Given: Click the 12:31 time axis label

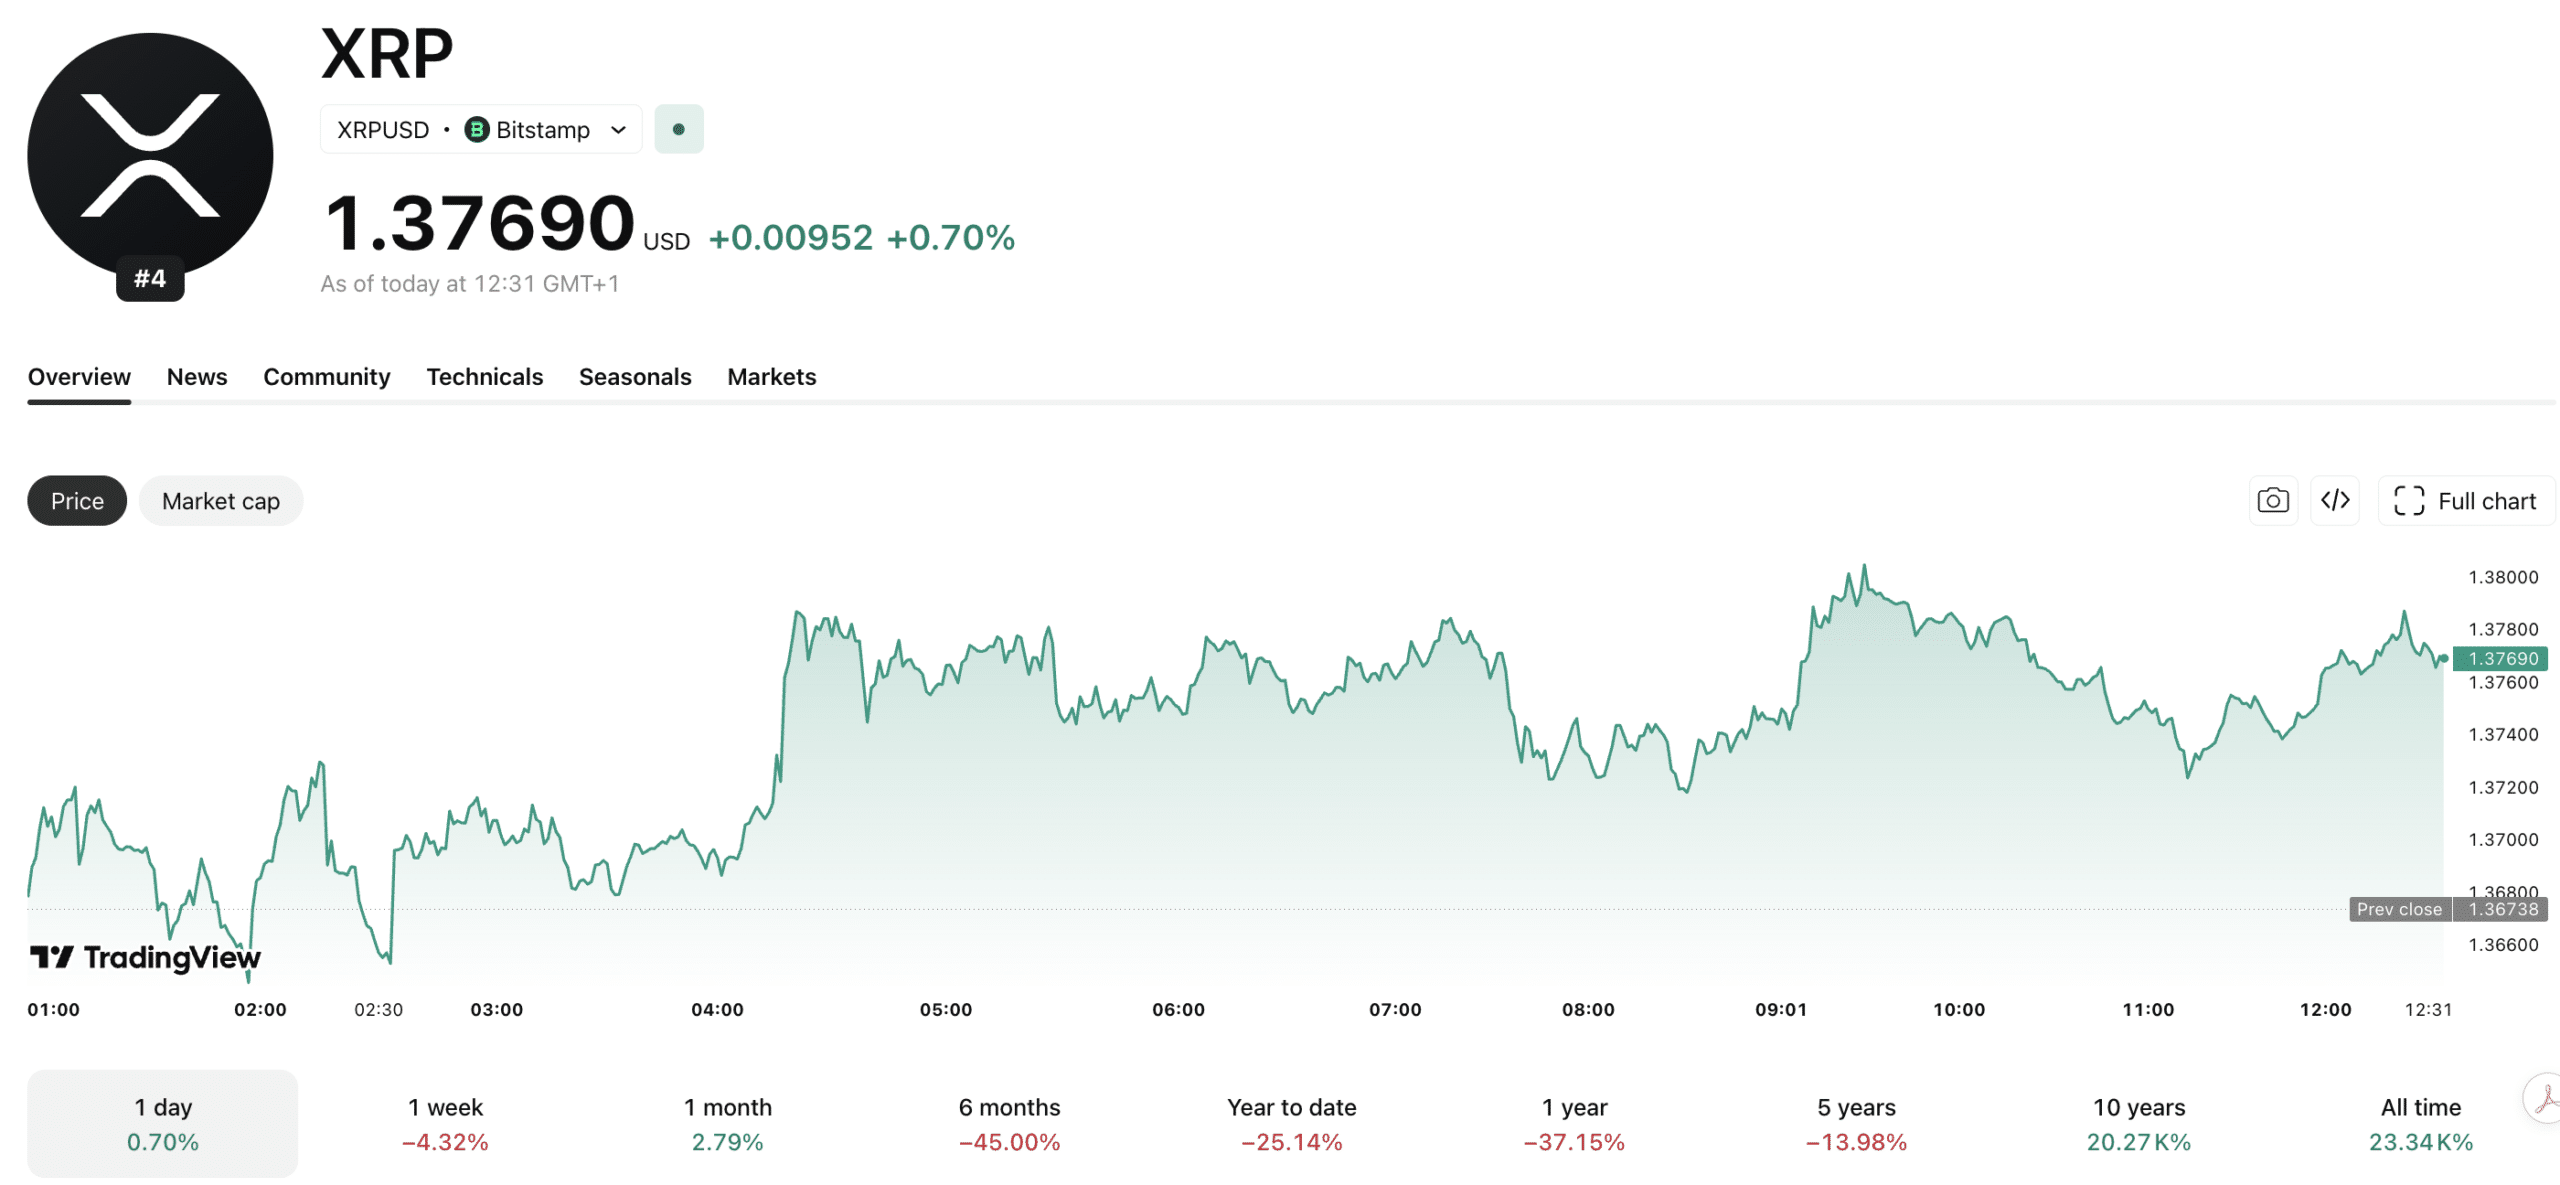Looking at the screenshot, I should click(2428, 1009).
